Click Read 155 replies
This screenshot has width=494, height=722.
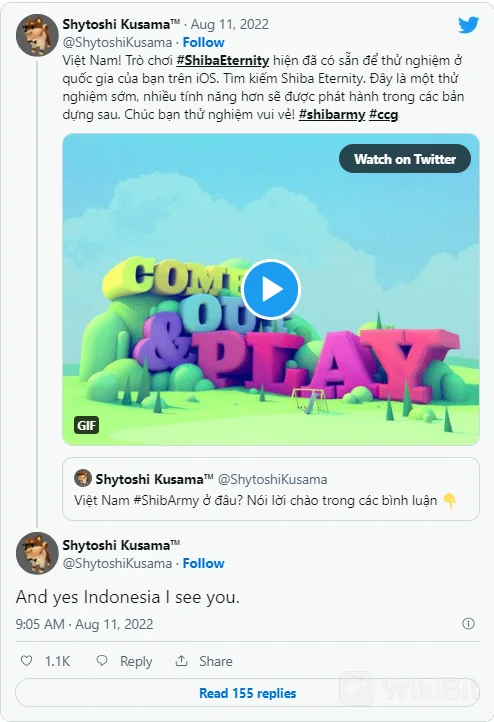[x=248, y=693]
